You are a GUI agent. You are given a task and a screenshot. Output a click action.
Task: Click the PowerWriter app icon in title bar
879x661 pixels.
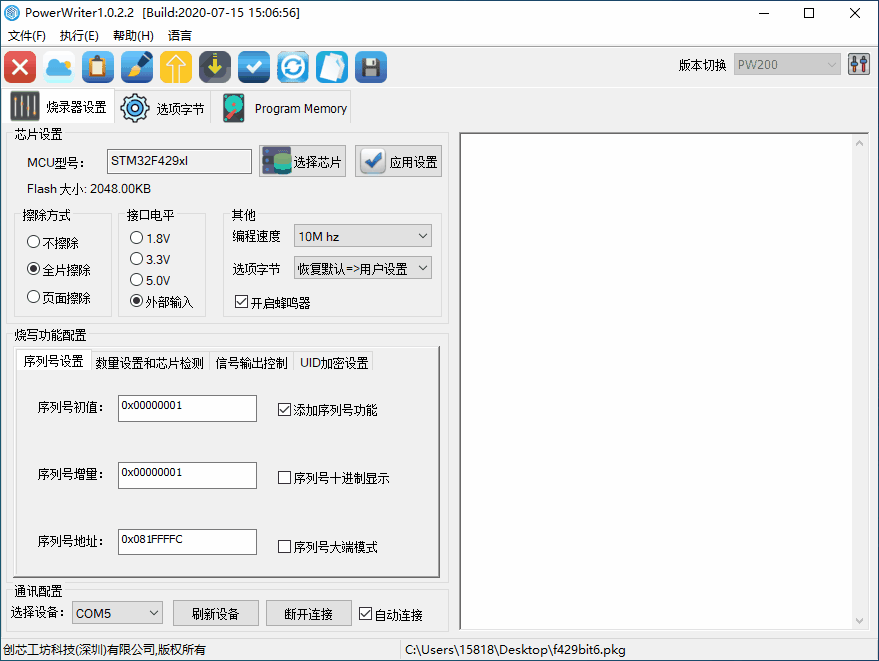[12, 13]
